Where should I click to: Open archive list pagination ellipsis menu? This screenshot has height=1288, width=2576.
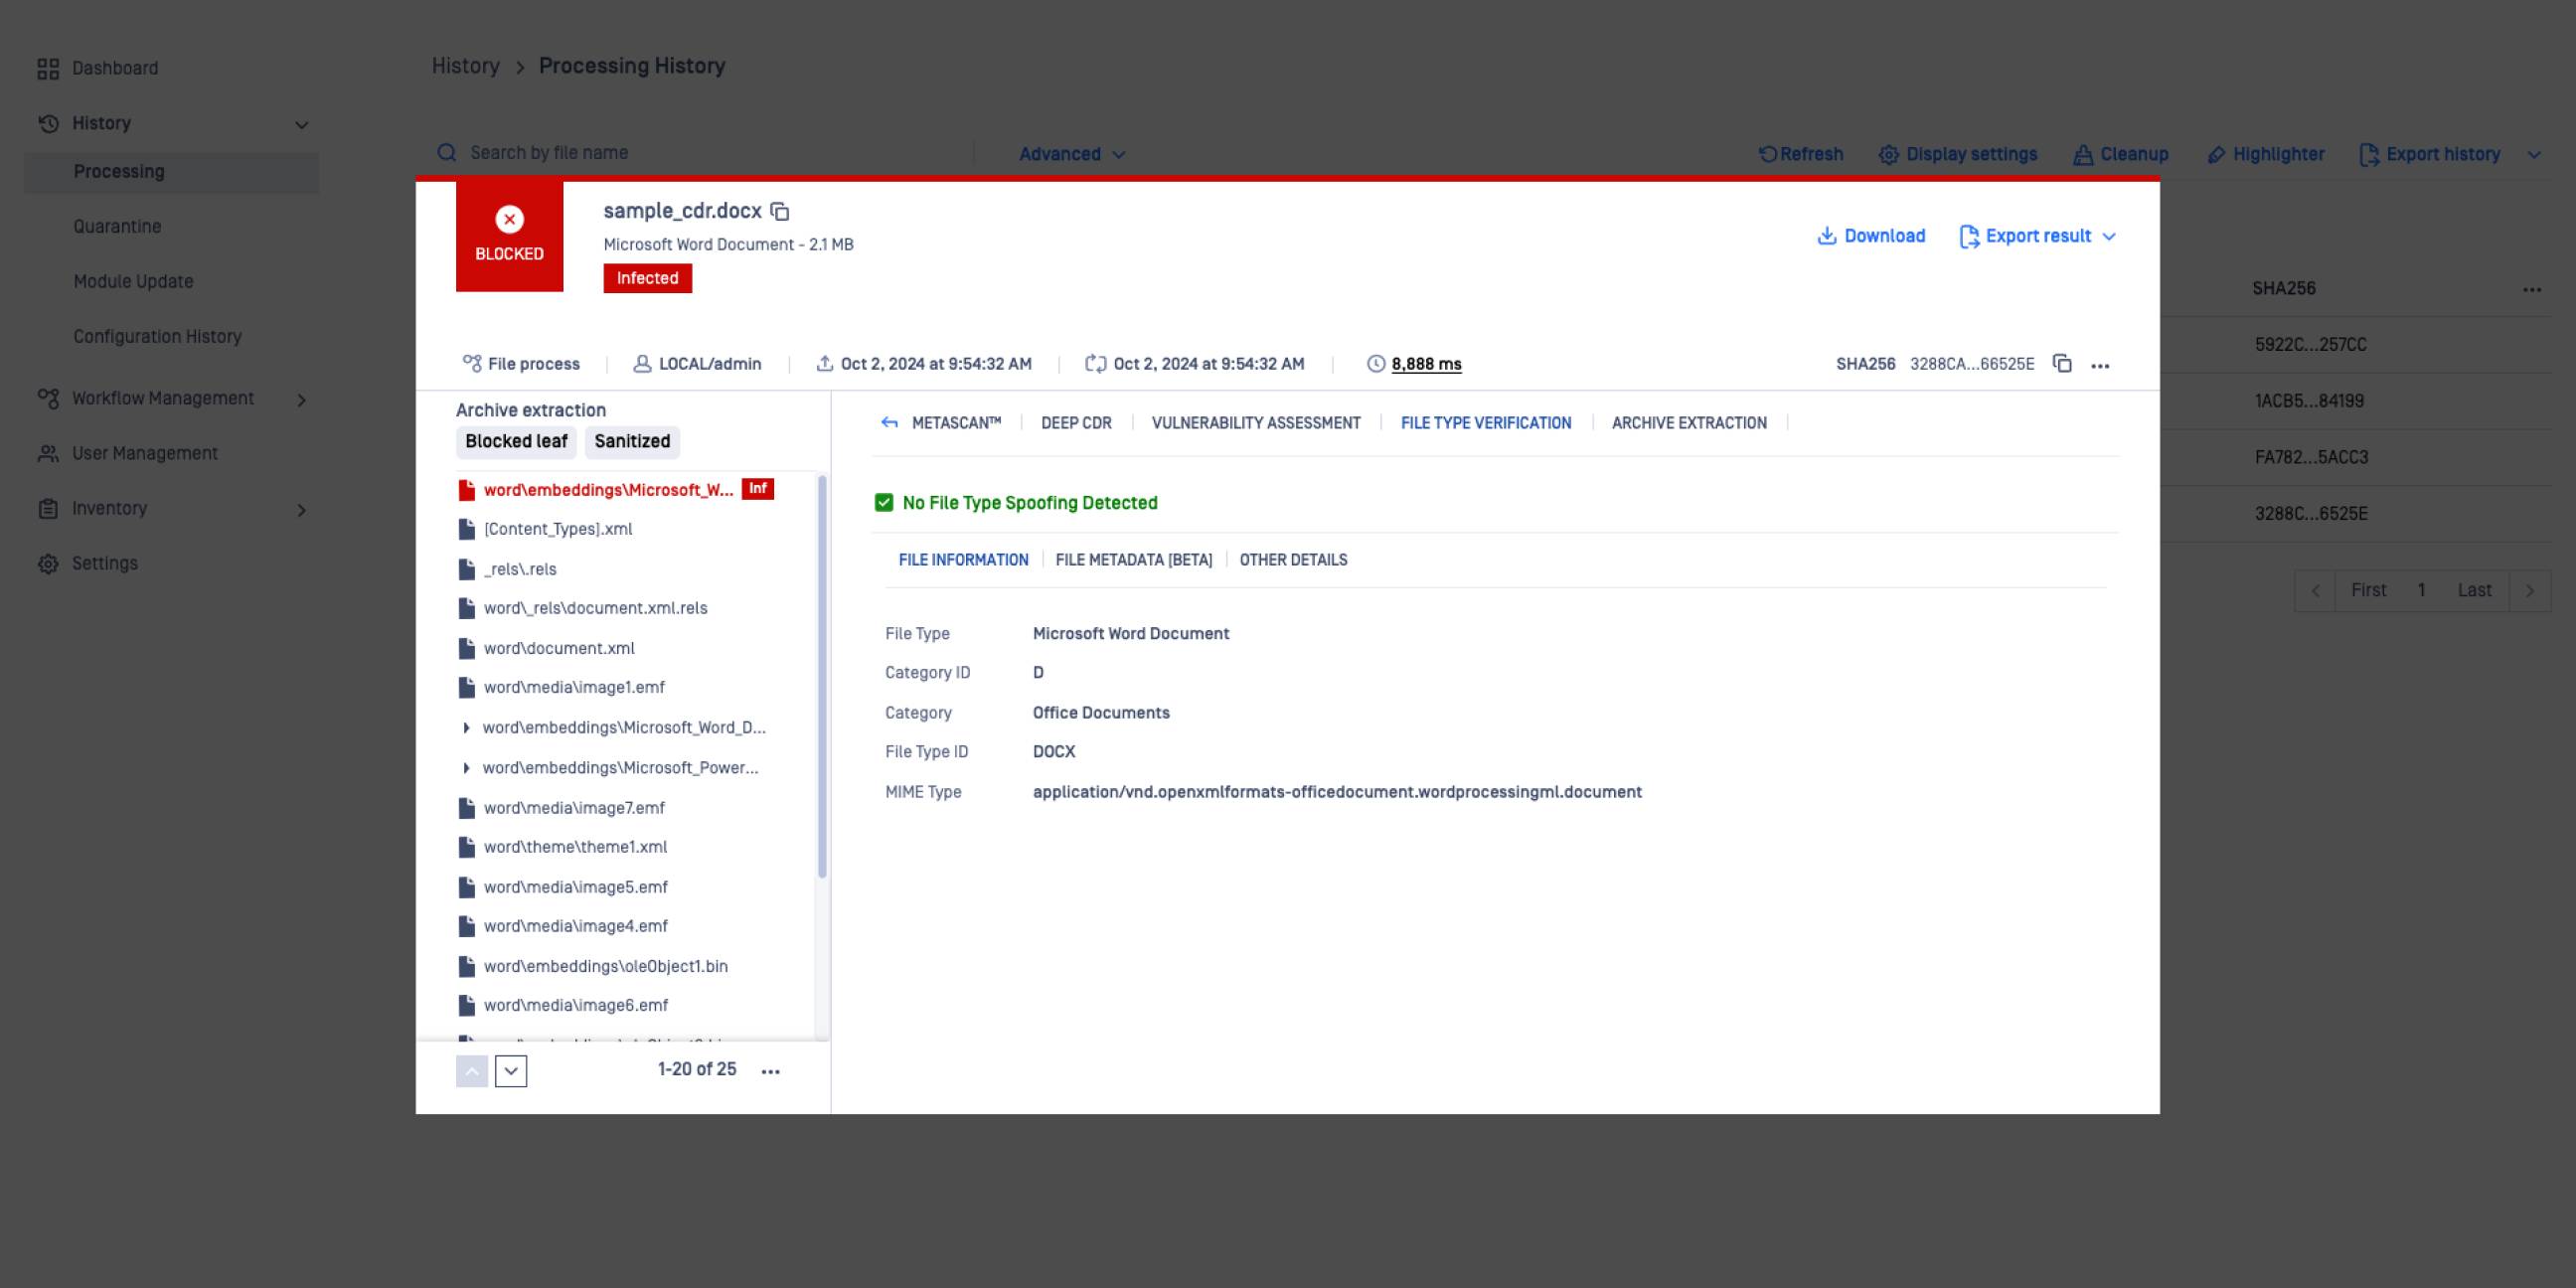point(770,1072)
